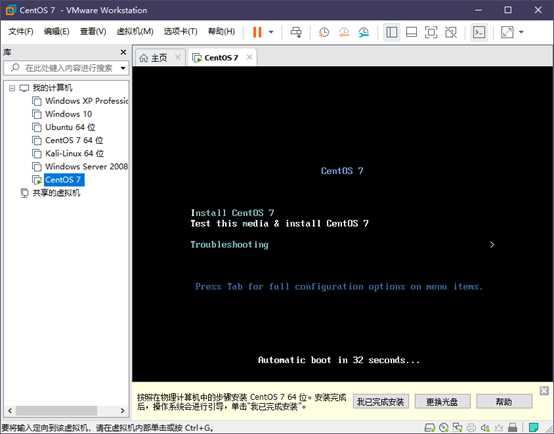Click the library horizontal scrollbar thumb
The image size is (554, 434).
point(57,411)
